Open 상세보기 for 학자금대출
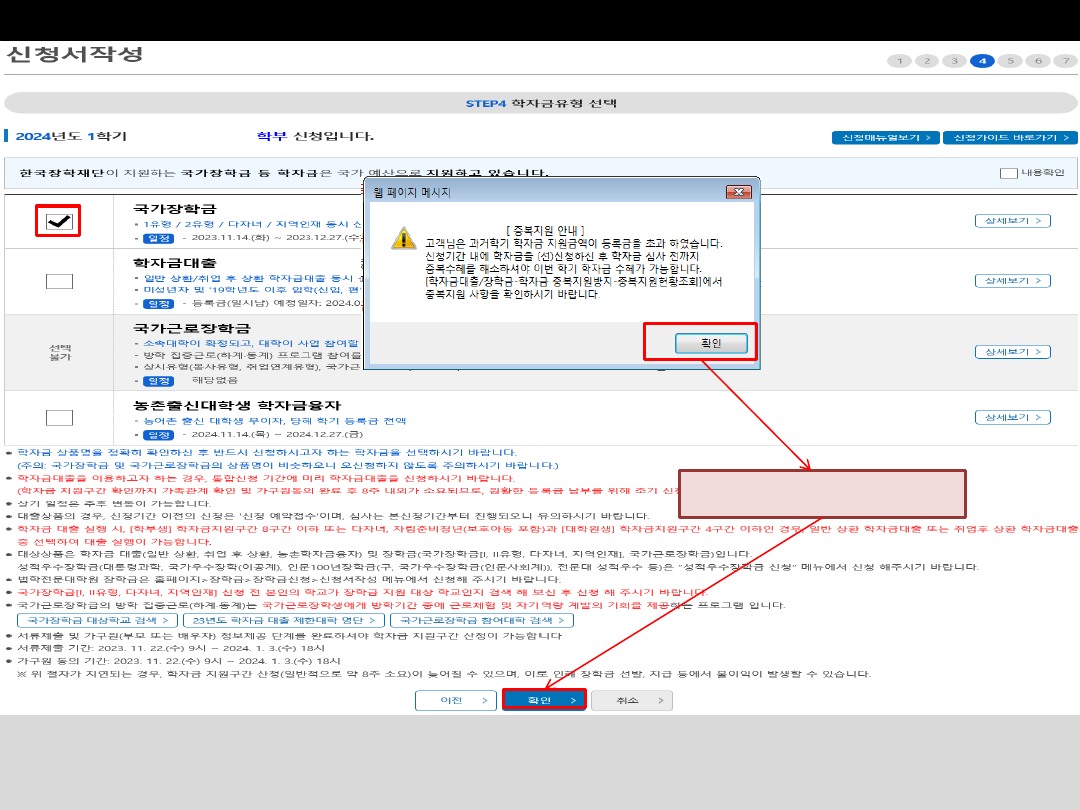Image resolution: width=1080 pixels, height=810 pixels. coord(1012,281)
